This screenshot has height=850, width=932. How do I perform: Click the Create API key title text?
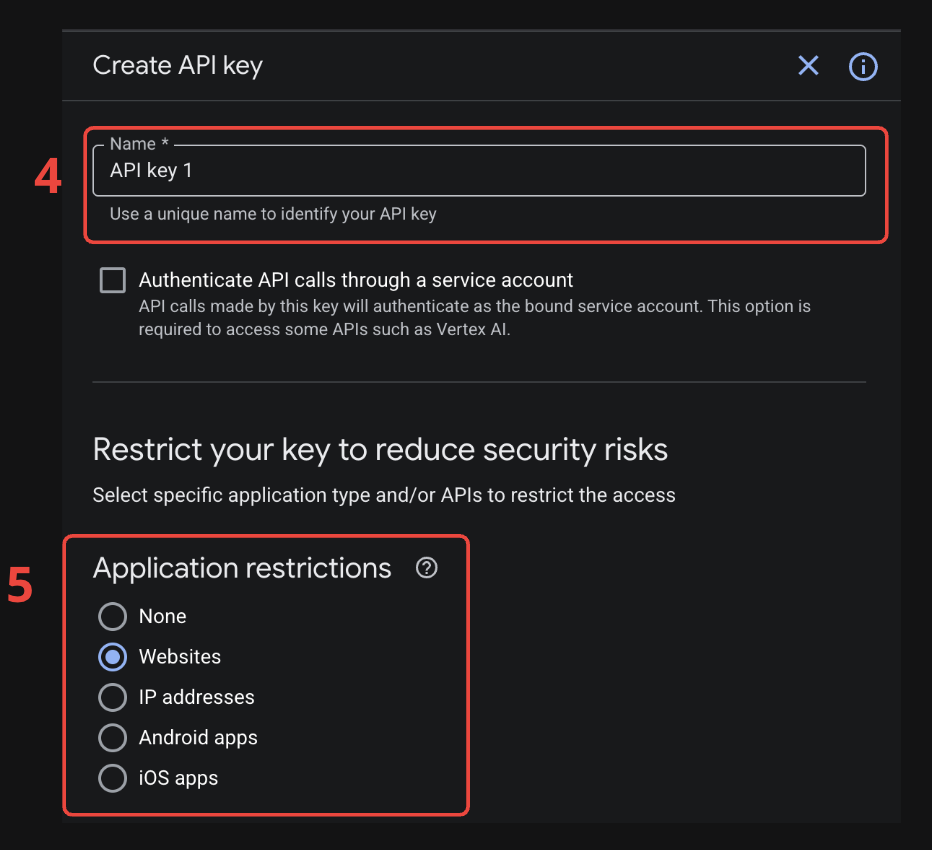(177, 66)
